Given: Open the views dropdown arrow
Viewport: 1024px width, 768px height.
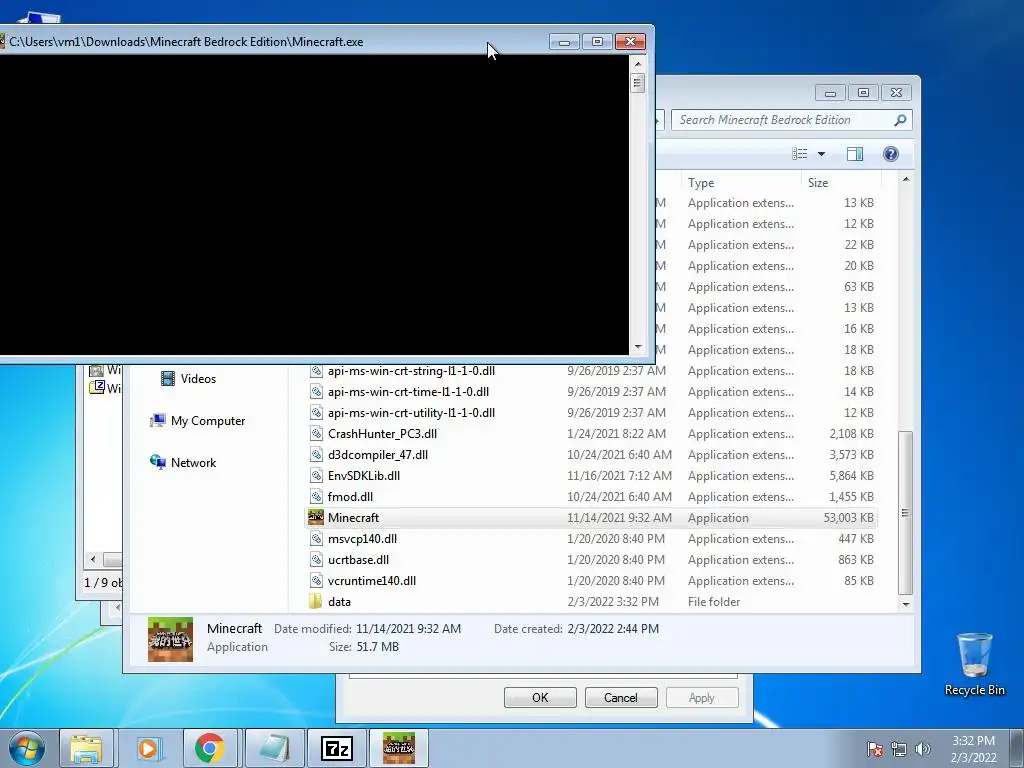Looking at the screenshot, I should click(822, 154).
